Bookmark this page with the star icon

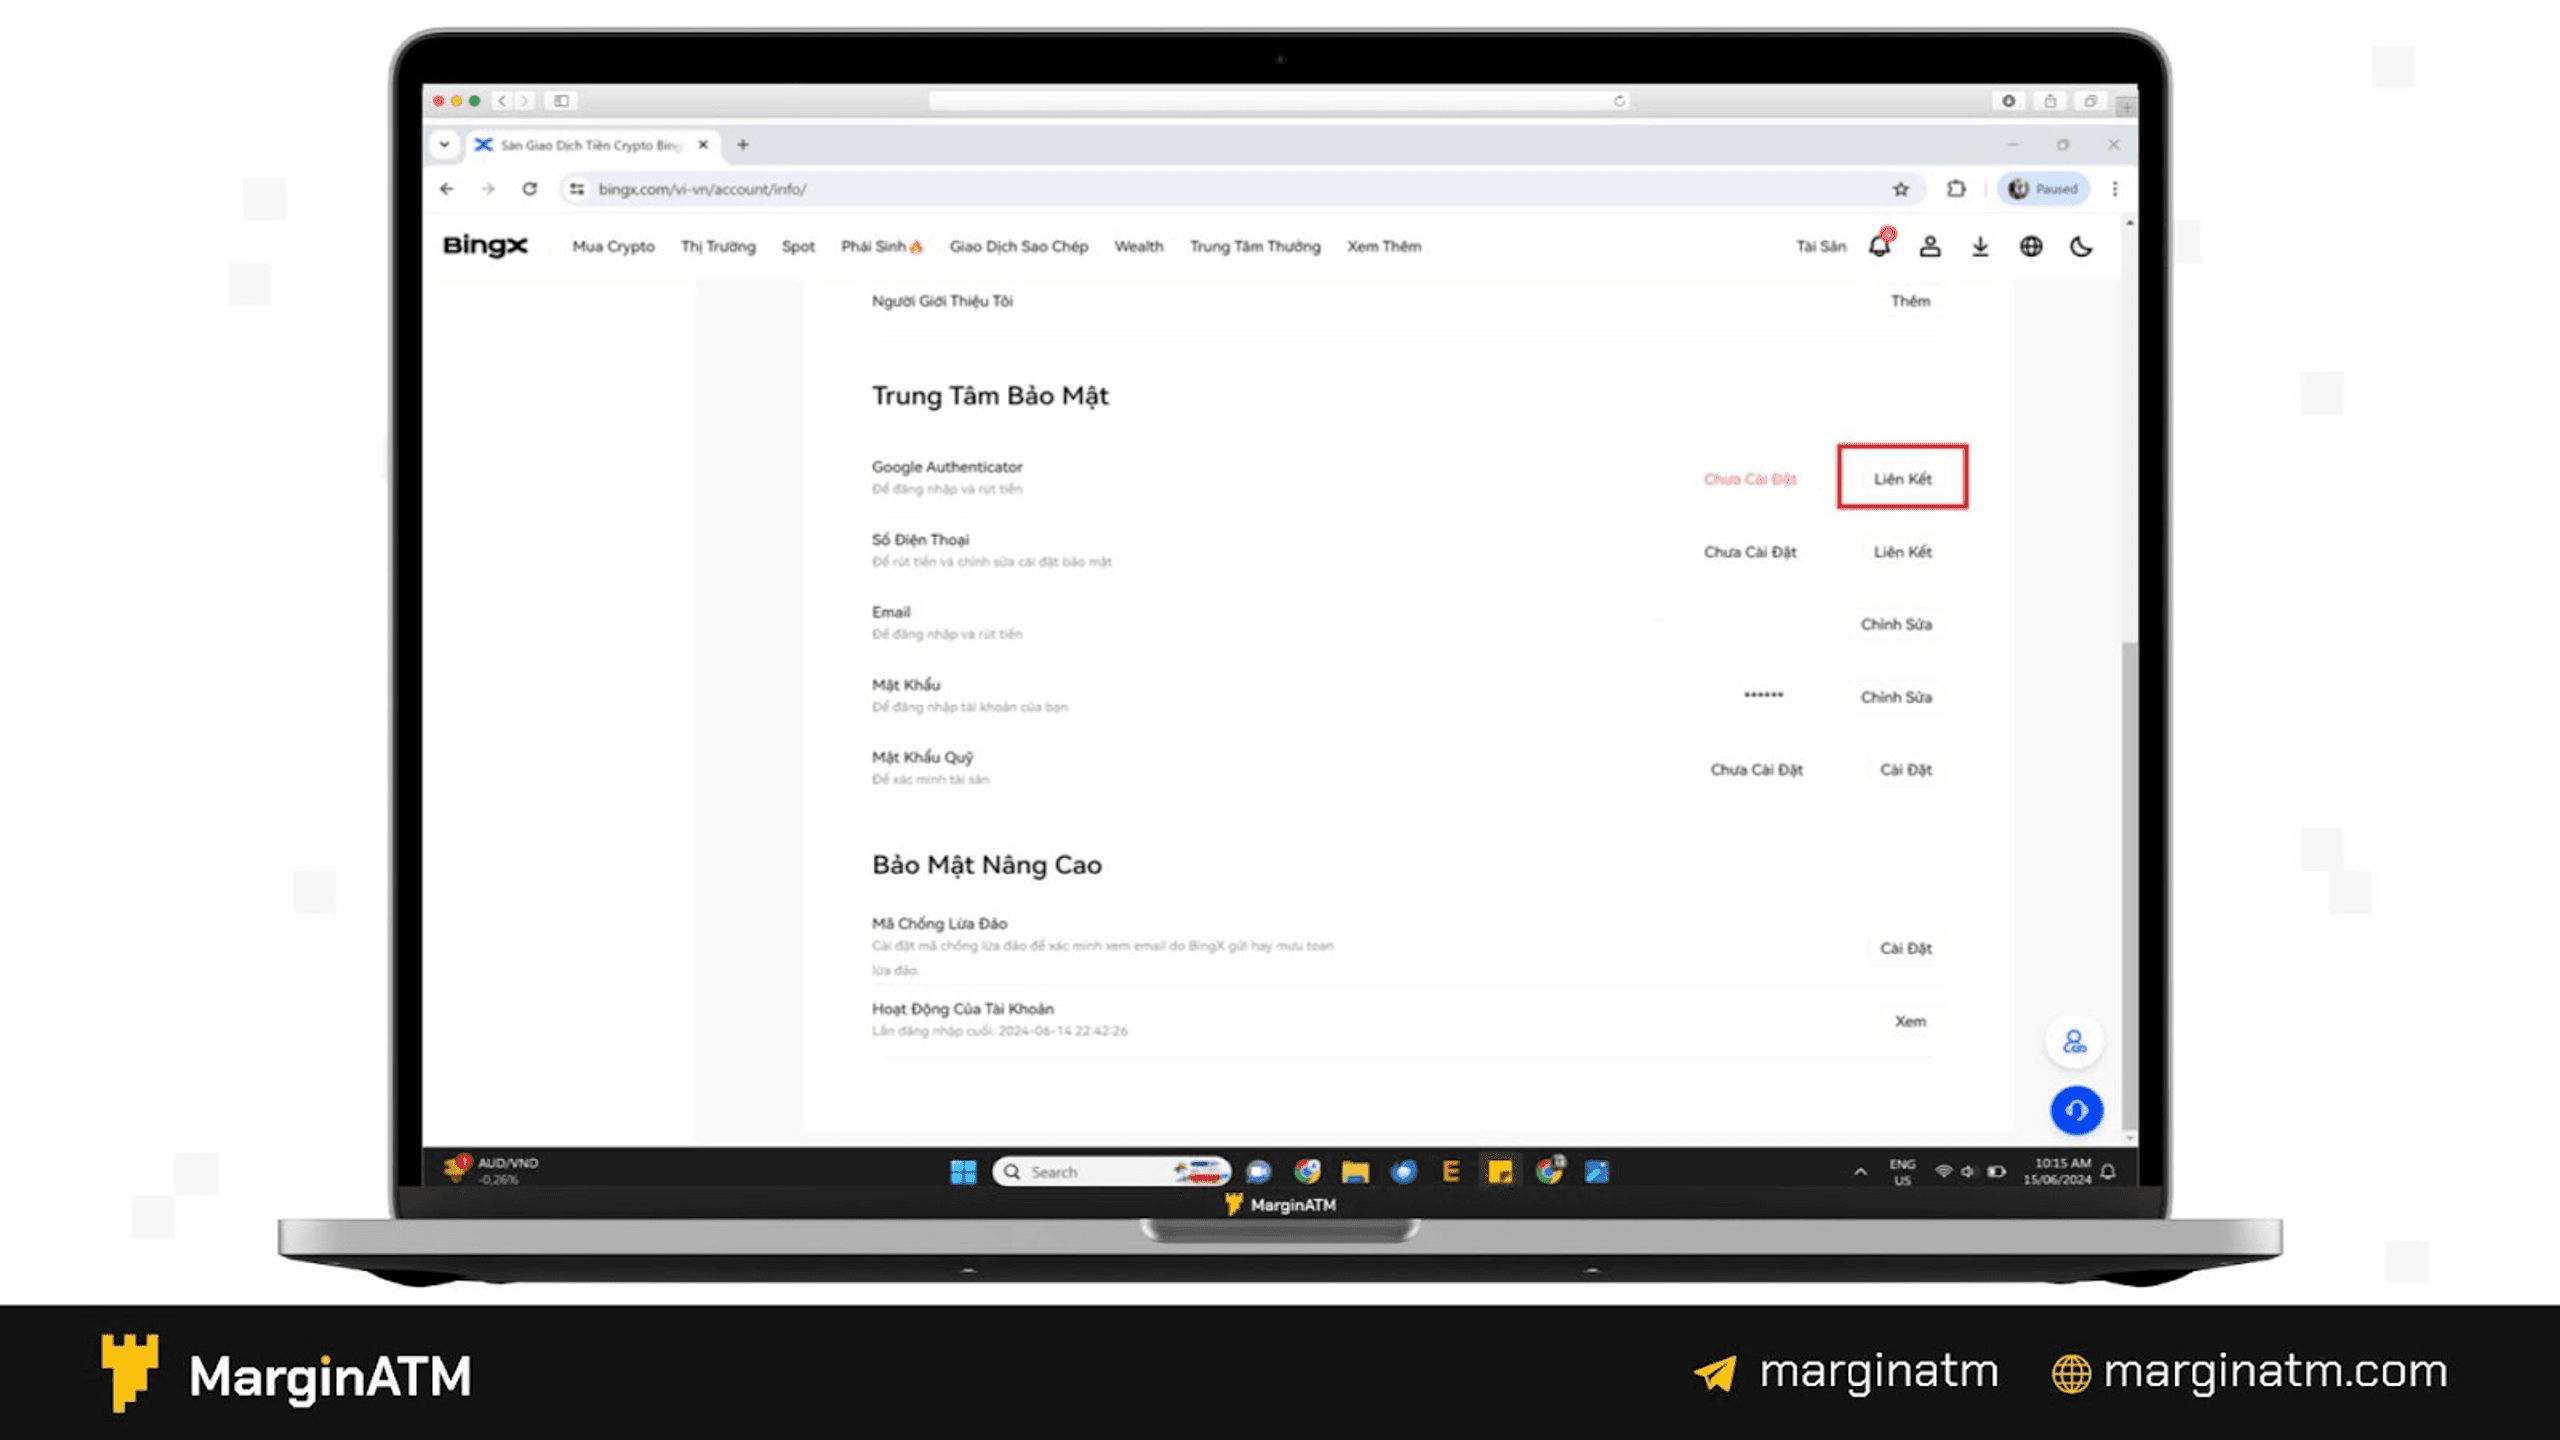(1901, 189)
